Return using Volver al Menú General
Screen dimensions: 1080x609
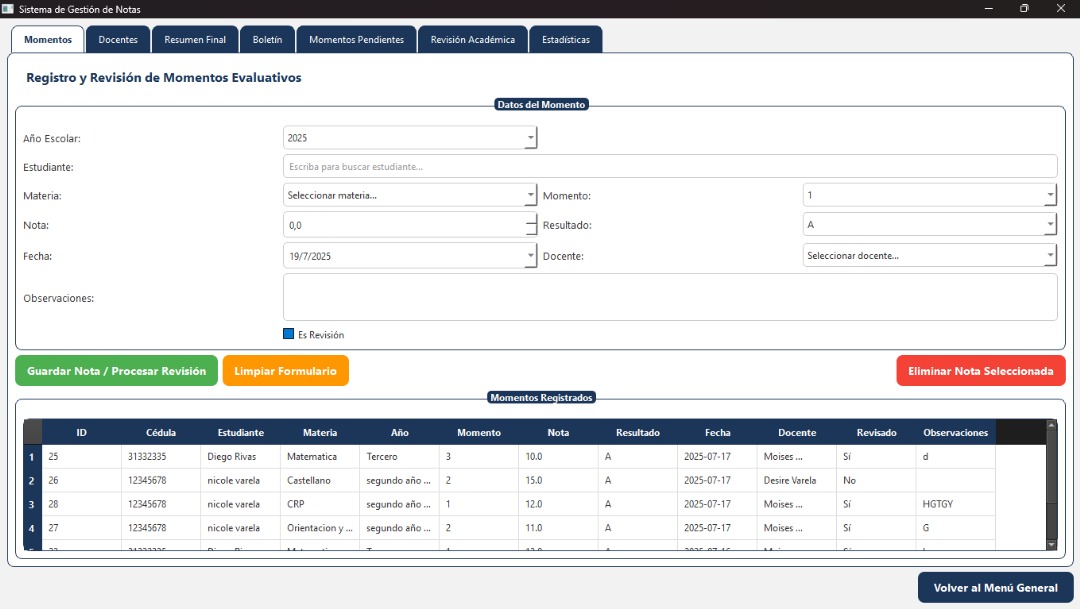coord(995,588)
